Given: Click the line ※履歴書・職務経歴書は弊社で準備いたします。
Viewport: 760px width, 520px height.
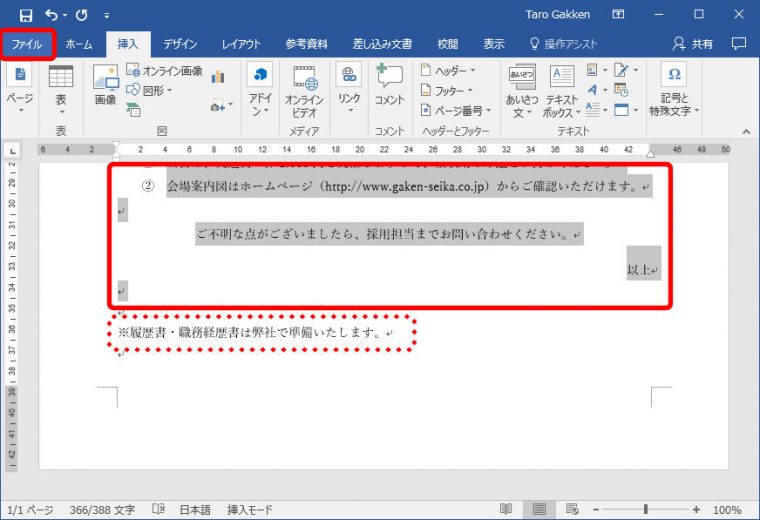Looking at the screenshot, I should coord(255,332).
